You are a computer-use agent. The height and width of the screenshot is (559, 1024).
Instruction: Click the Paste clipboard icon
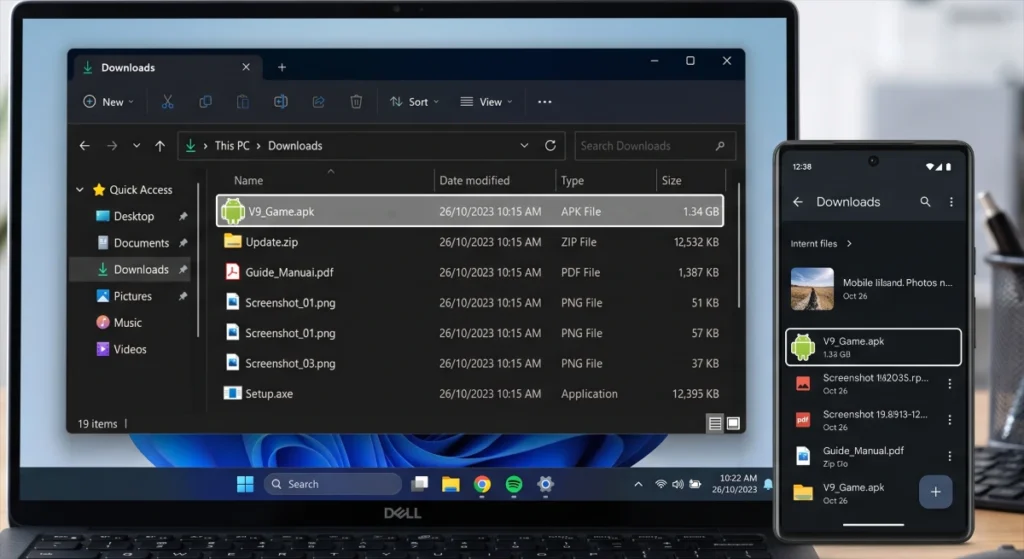pos(243,102)
